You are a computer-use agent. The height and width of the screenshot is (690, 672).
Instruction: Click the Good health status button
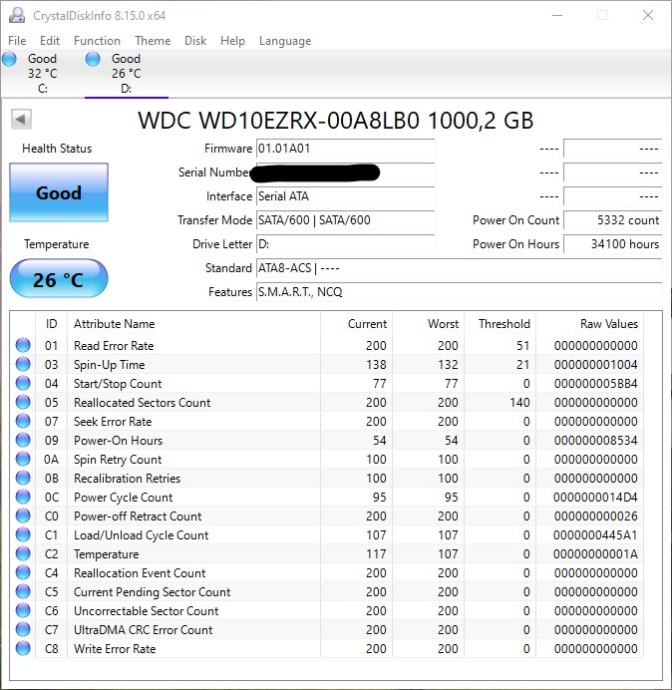click(59, 192)
